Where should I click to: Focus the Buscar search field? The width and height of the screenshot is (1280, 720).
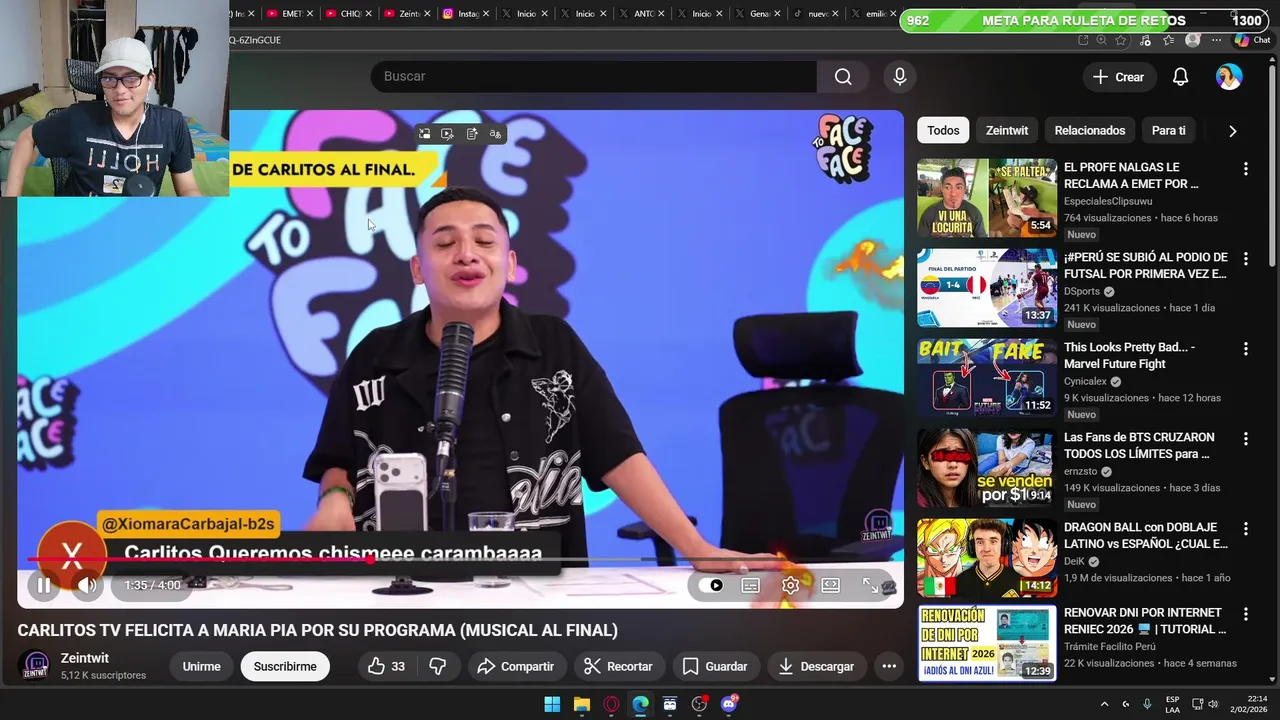pyautogui.click(x=594, y=76)
